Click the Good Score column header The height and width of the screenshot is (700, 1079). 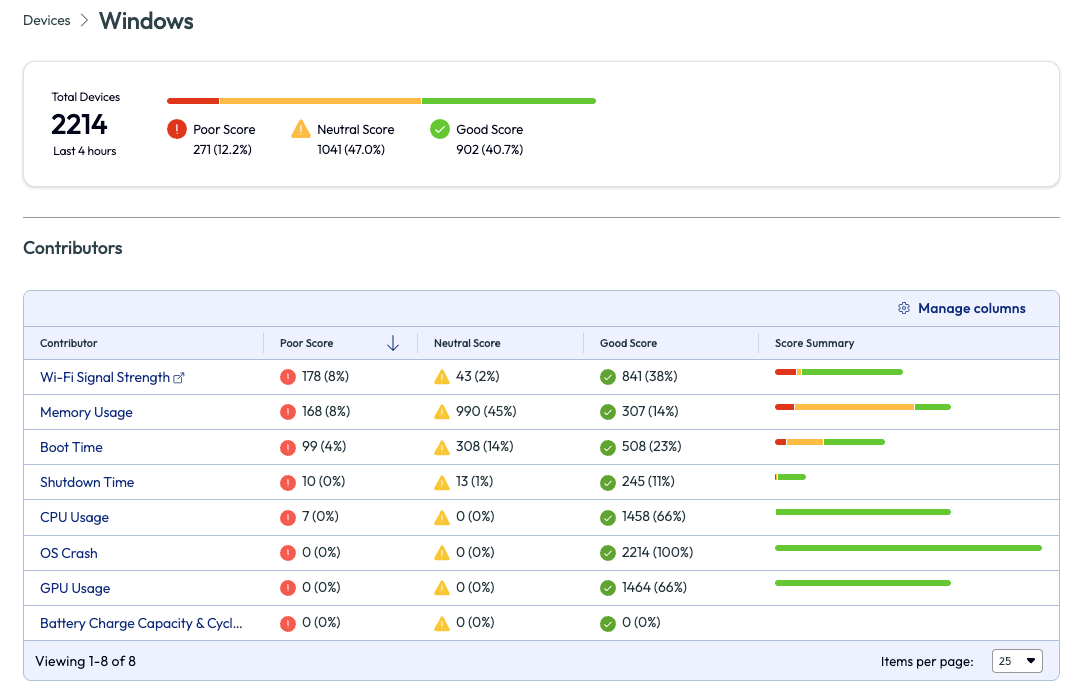[628, 343]
